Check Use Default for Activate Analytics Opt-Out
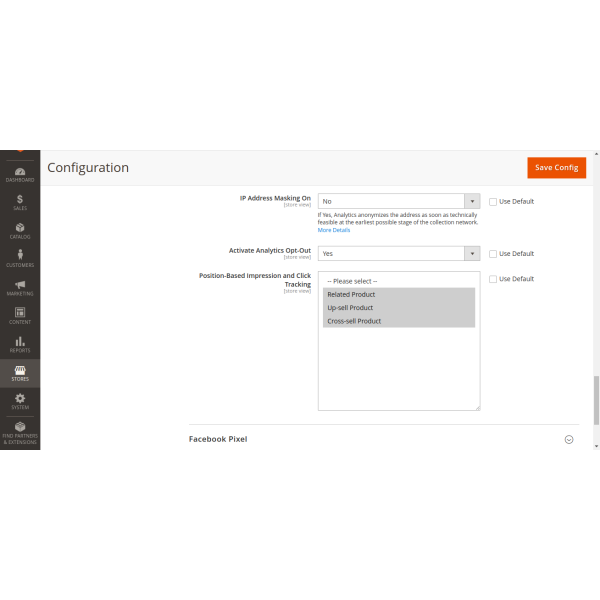This screenshot has height=600, width=600. 493,254
